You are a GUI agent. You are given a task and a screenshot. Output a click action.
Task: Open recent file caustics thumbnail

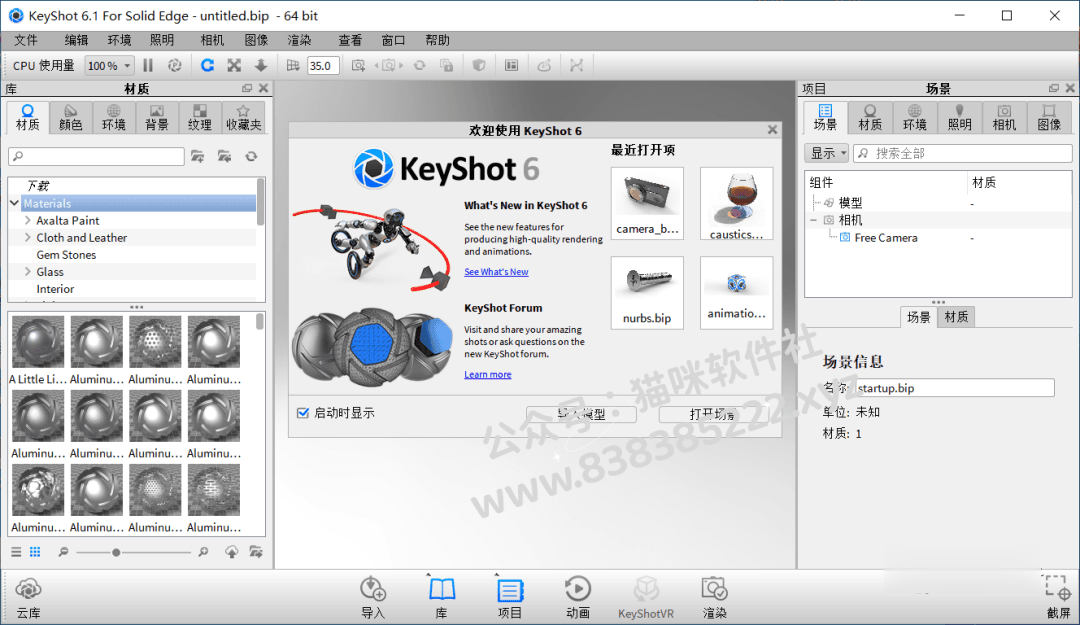[736, 203]
